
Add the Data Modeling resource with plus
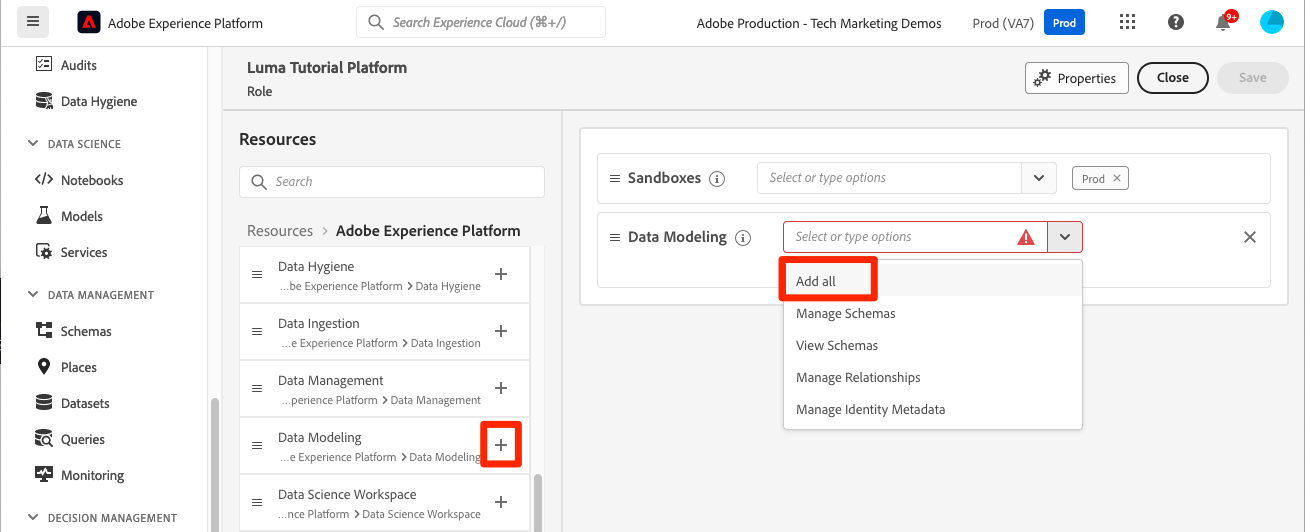[501, 445]
